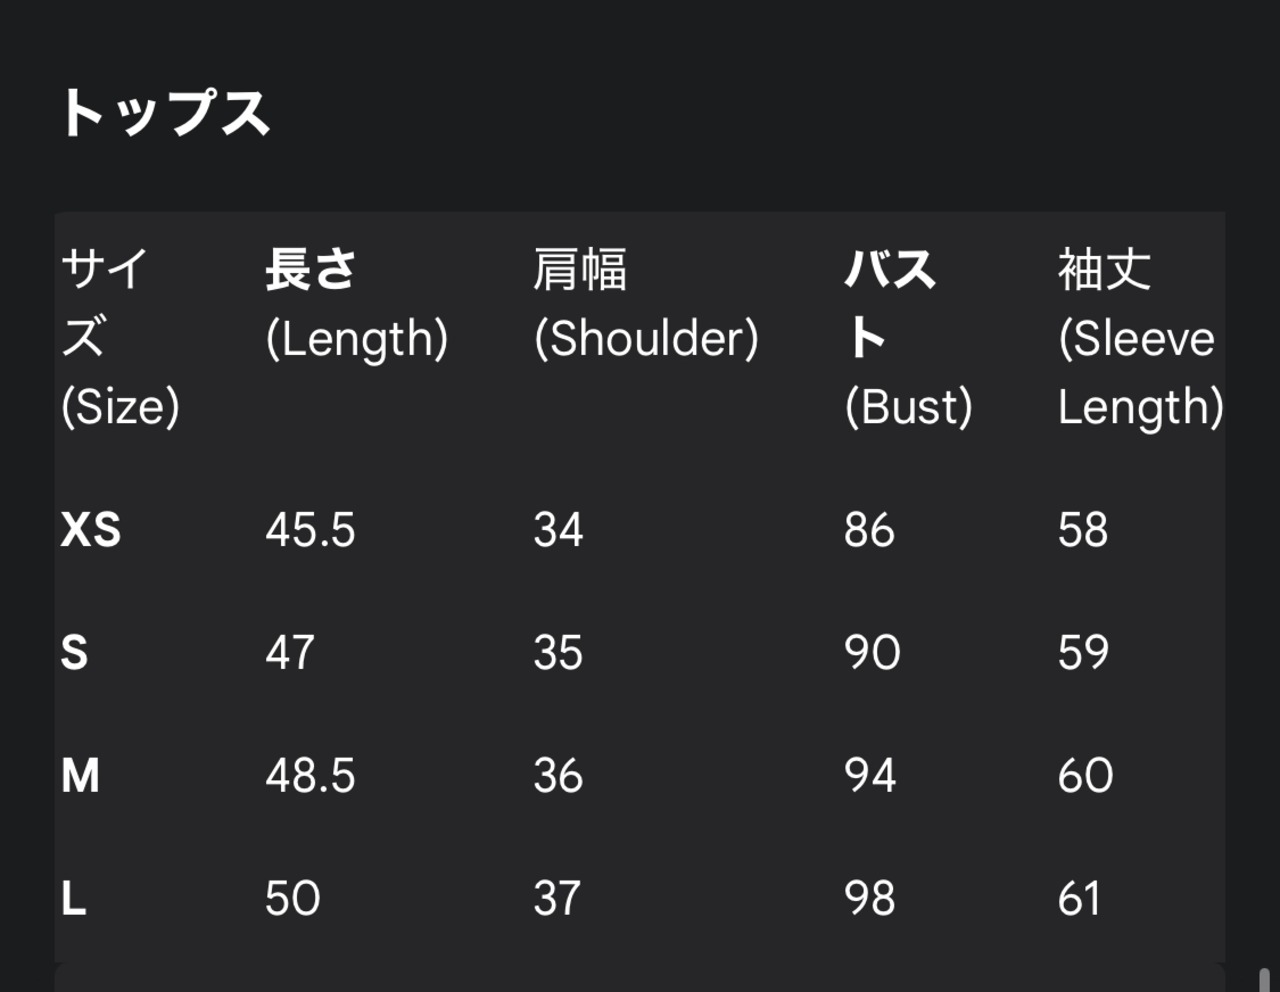Click the L length value 50
This screenshot has height=992, width=1280.
pos(292,899)
